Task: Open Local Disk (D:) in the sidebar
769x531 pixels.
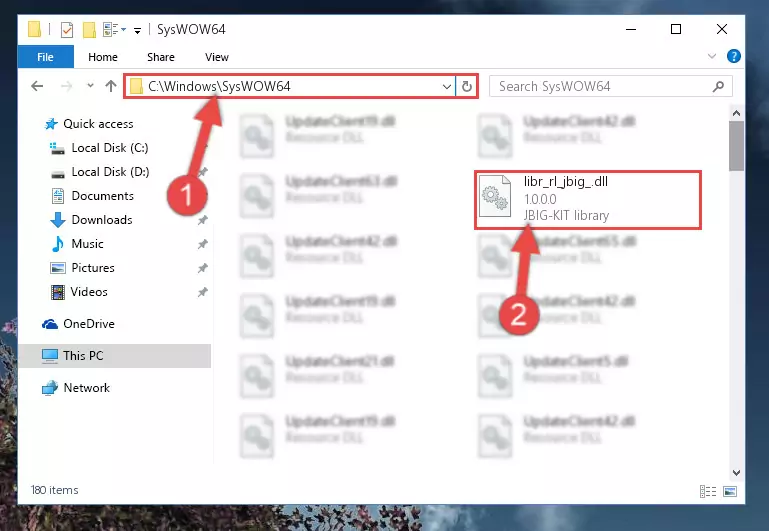Action: [x=110, y=172]
